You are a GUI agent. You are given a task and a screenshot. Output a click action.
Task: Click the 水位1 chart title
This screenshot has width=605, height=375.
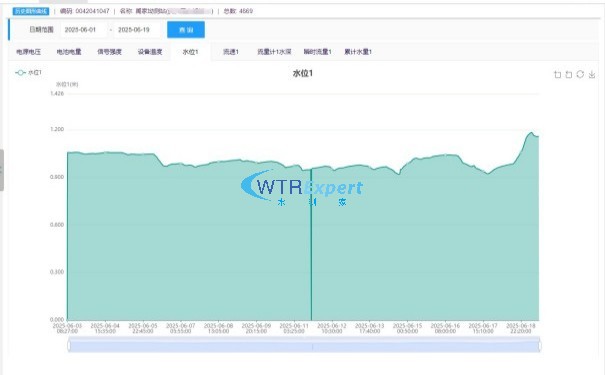tap(303, 73)
